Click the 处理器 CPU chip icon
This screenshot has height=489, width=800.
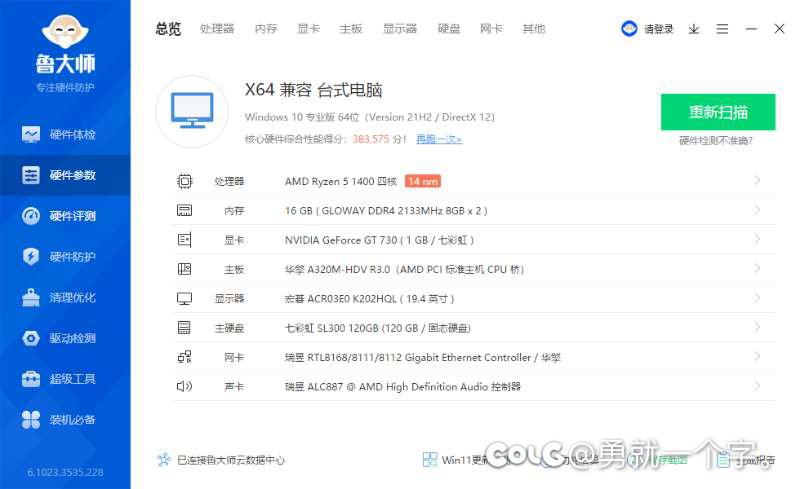185,181
